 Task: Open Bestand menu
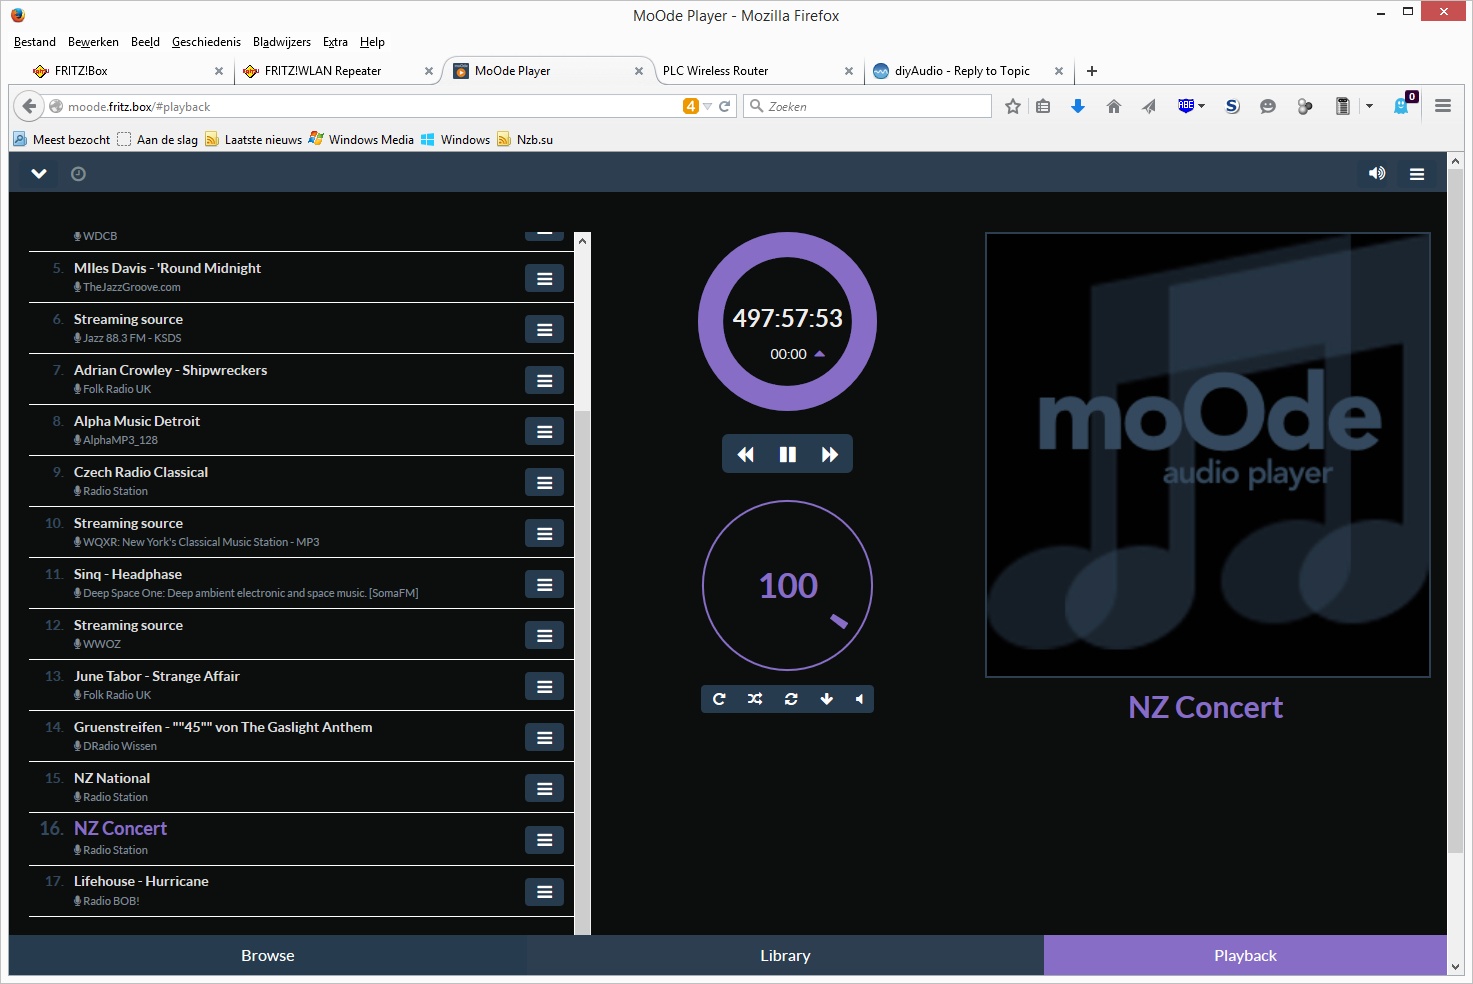(x=35, y=42)
